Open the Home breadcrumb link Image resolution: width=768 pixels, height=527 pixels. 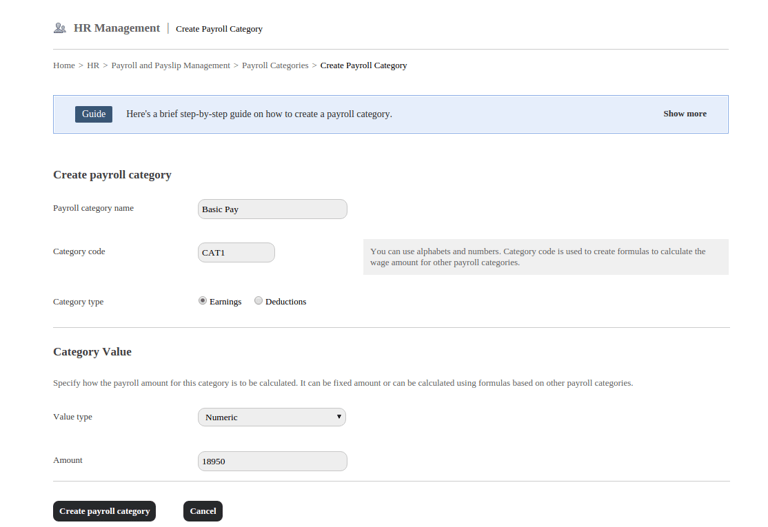pos(64,65)
